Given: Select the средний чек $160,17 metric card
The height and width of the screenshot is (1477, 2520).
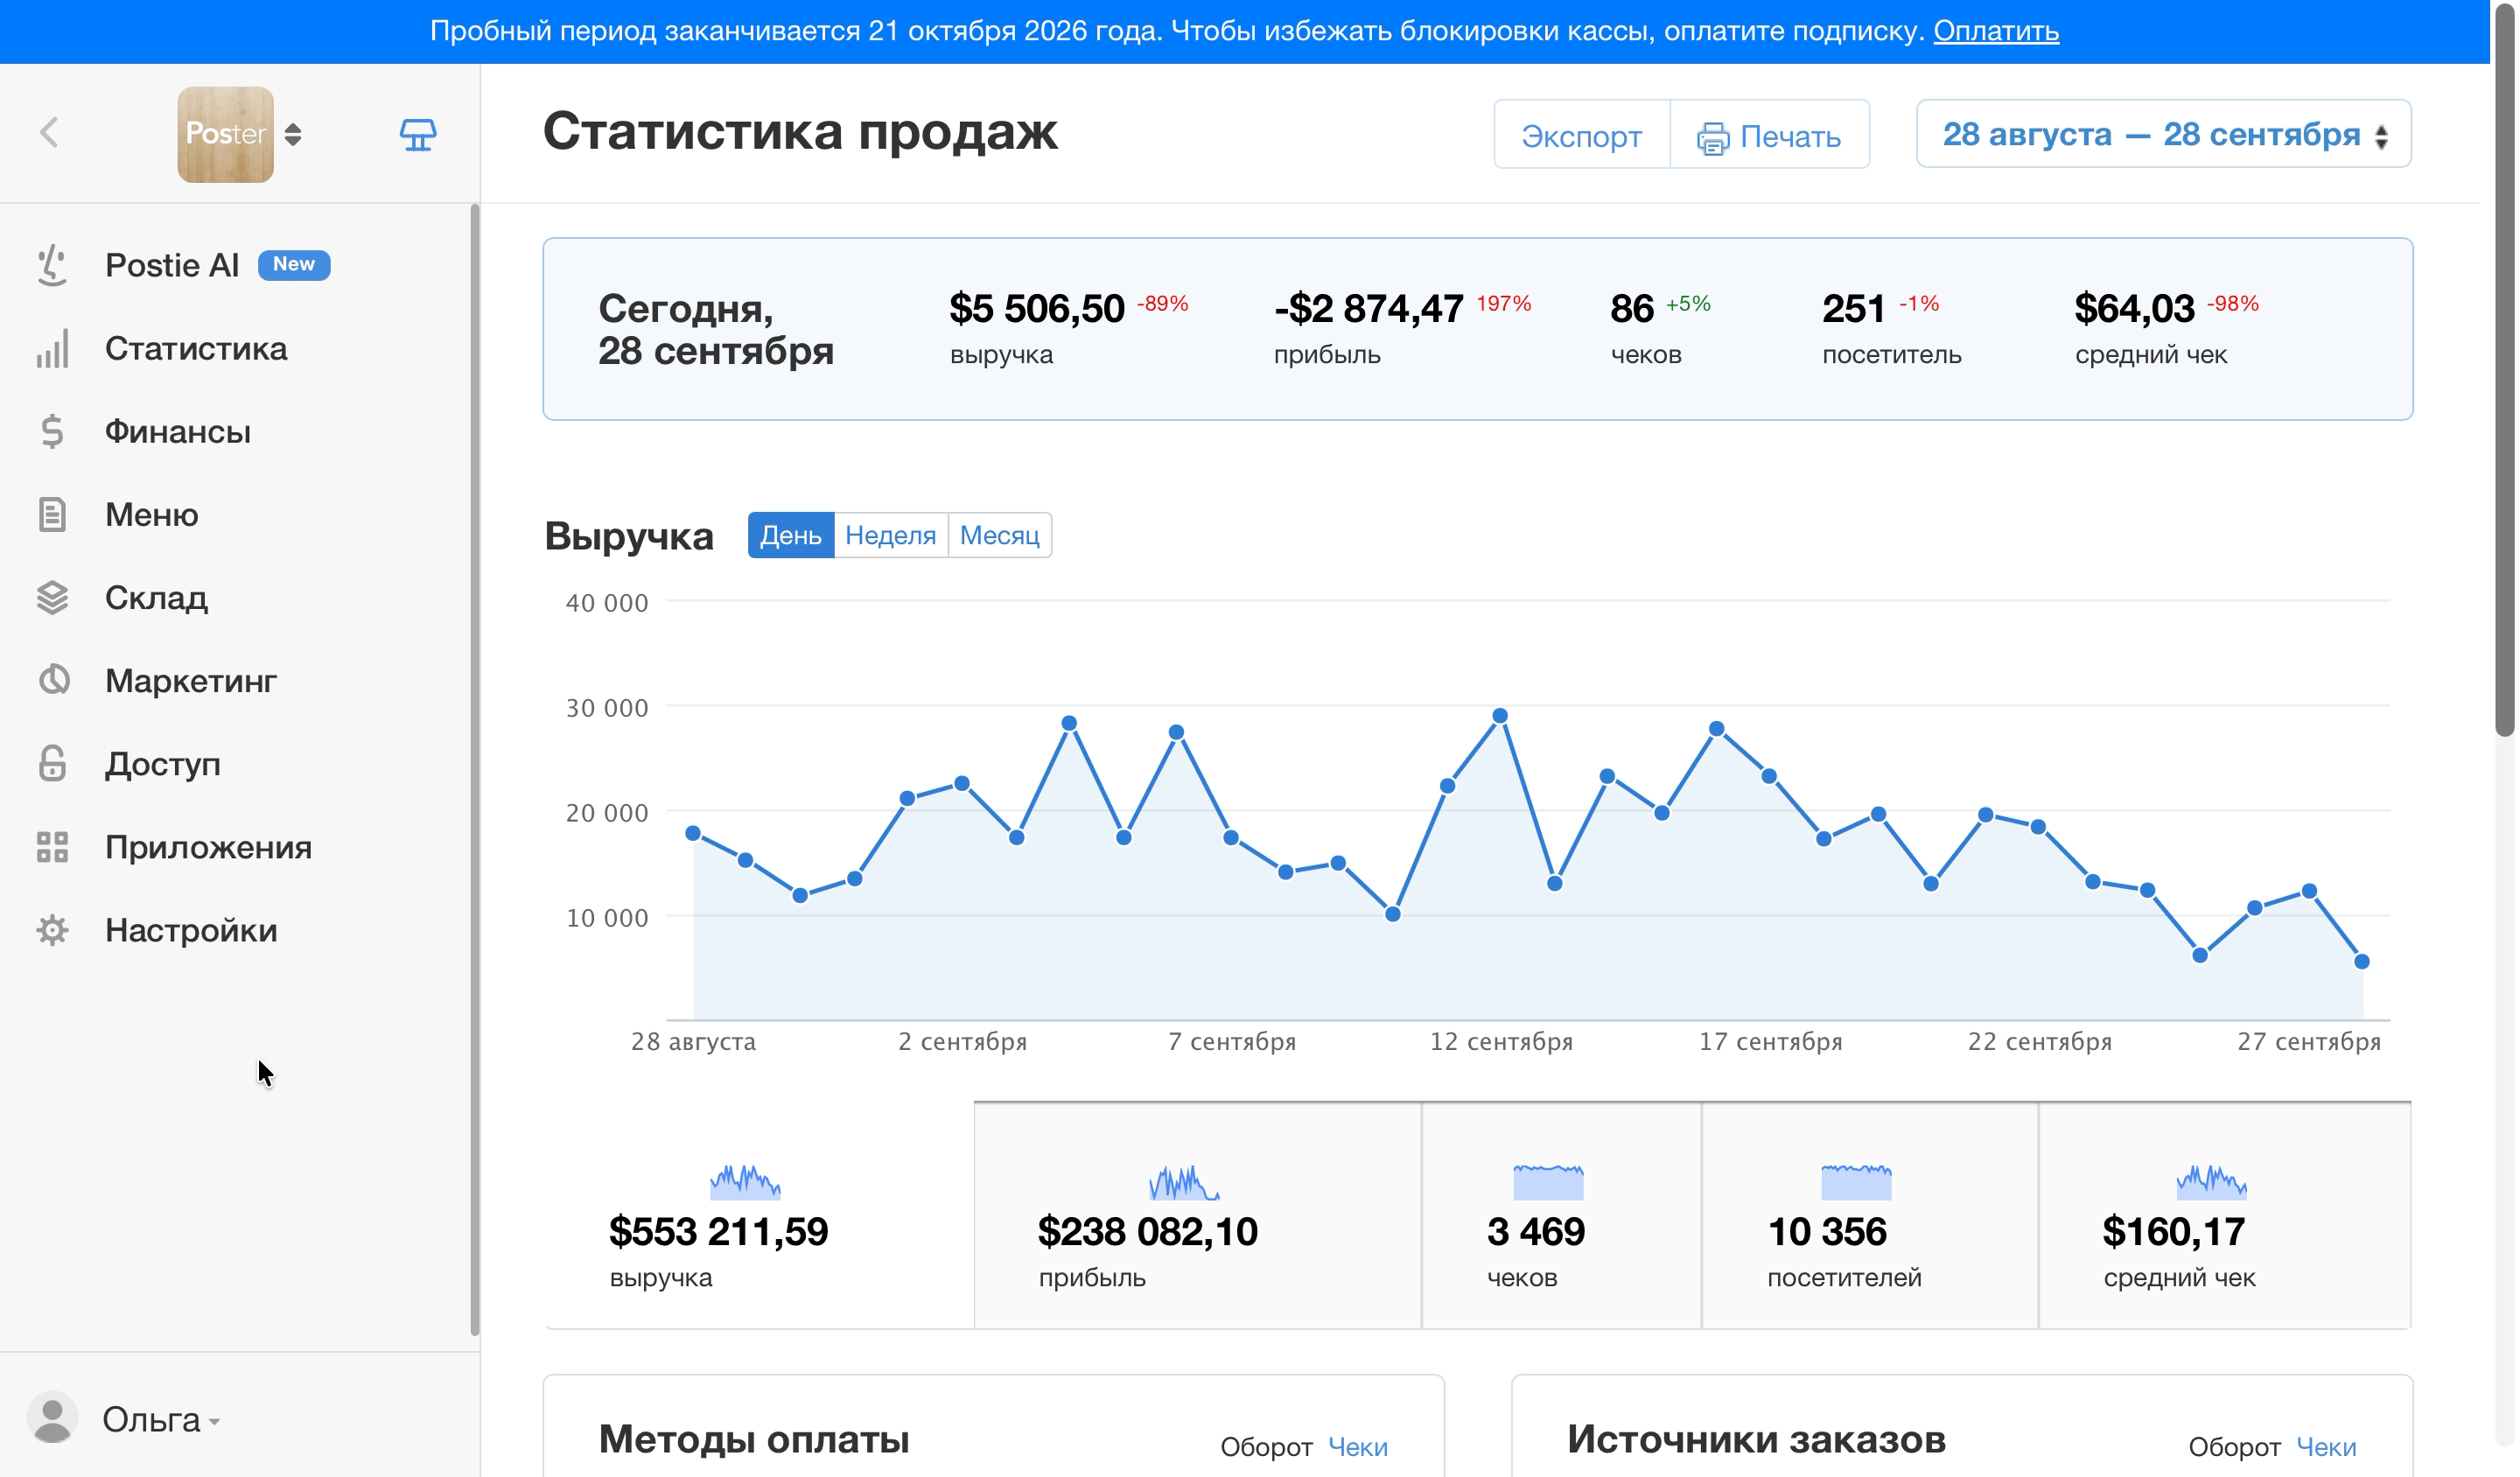Looking at the screenshot, I should tap(2224, 1215).
